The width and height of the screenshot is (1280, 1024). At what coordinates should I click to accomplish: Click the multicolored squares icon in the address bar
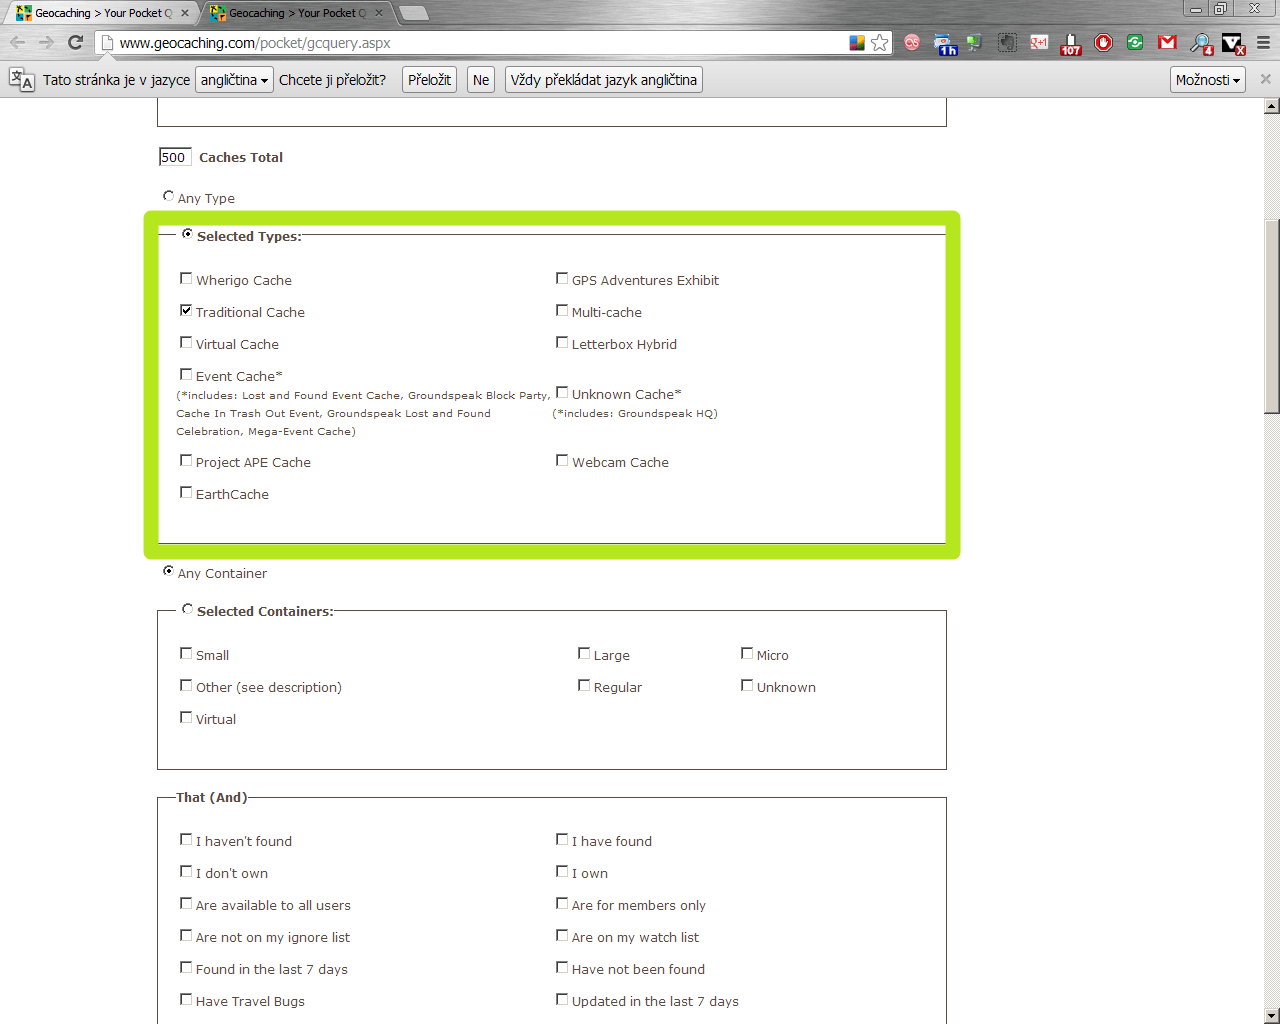click(857, 42)
